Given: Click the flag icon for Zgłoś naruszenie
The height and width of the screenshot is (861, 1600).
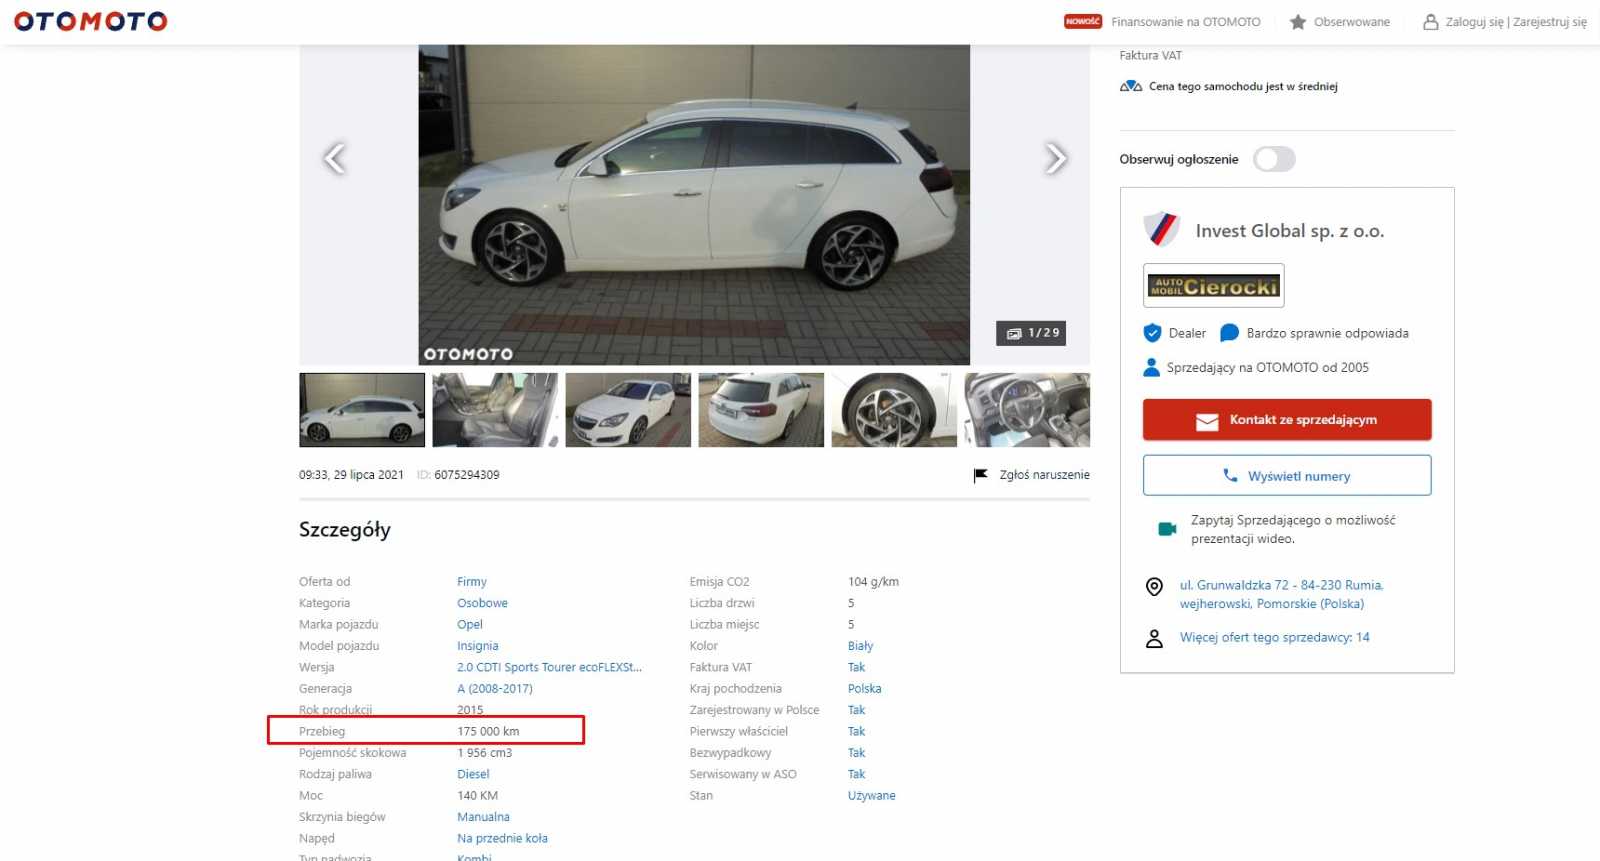Looking at the screenshot, I should point(980,475).
